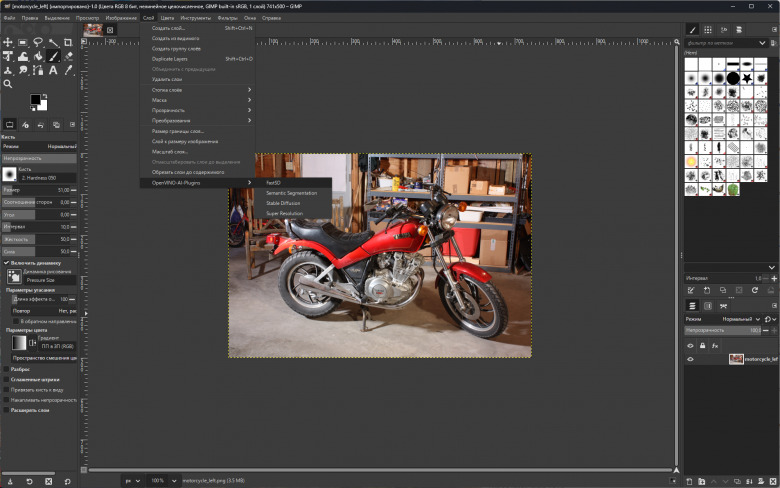Hide the motorcycle_left layer via eye icon
The image size is (780, 488).
tap(690, 359)
